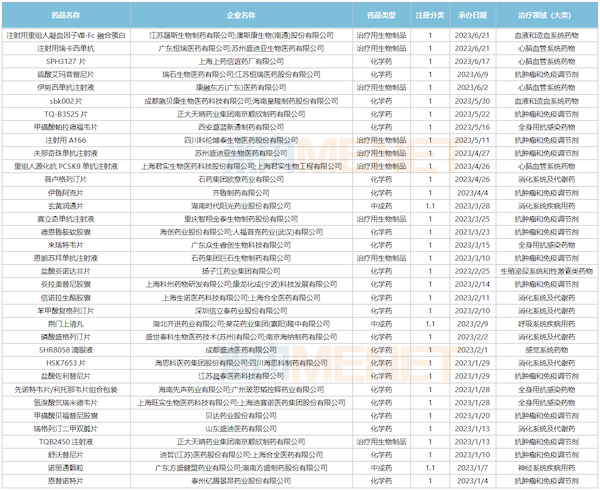Click the '甲磺酸贝福替尼胶囊' drug name
600x490 pixels.
pos(66,416)
